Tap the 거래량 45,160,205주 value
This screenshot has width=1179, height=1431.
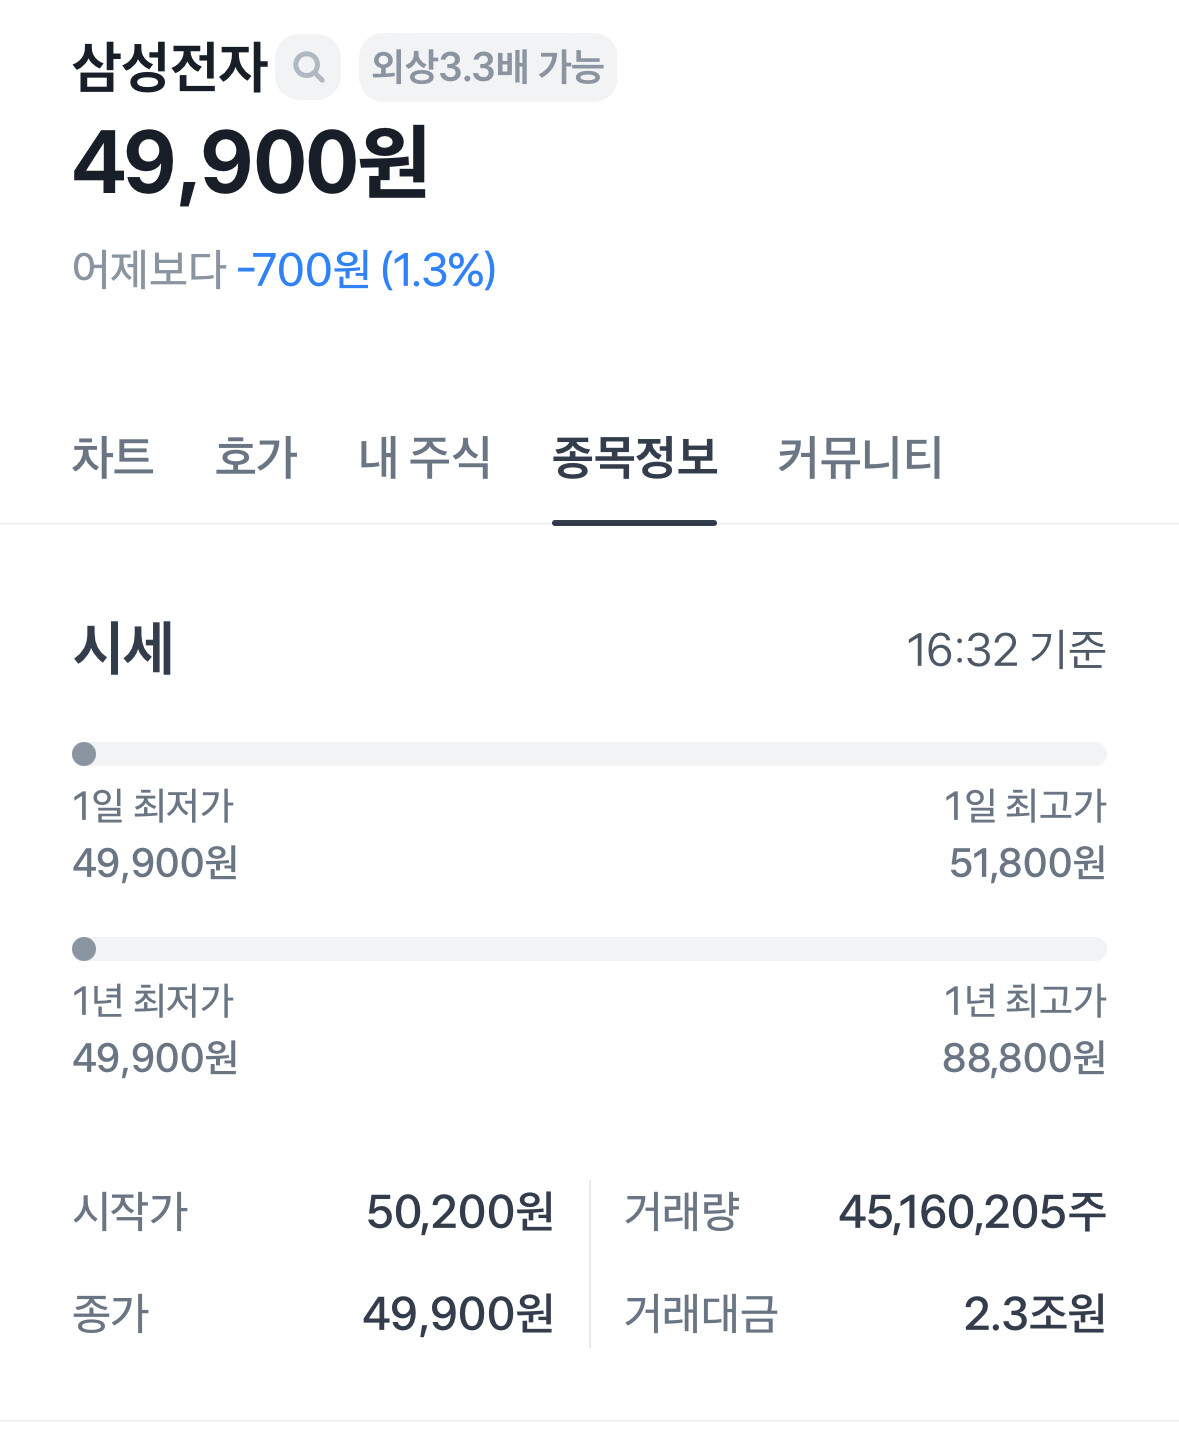click(x=972, y=1211)
